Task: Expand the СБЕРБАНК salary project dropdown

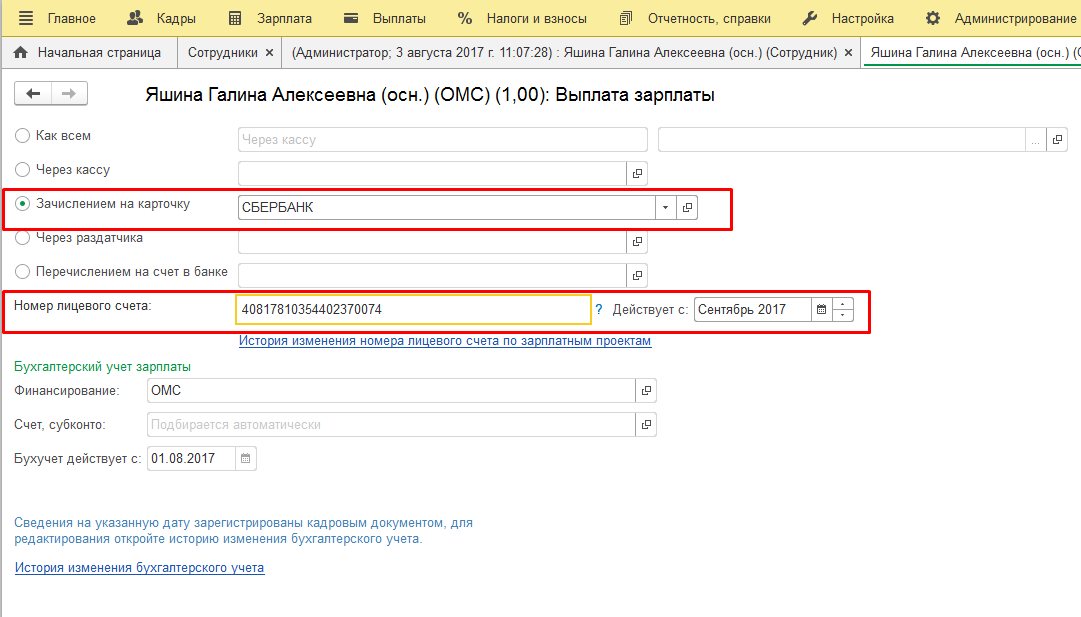Action: coord(665,207)
